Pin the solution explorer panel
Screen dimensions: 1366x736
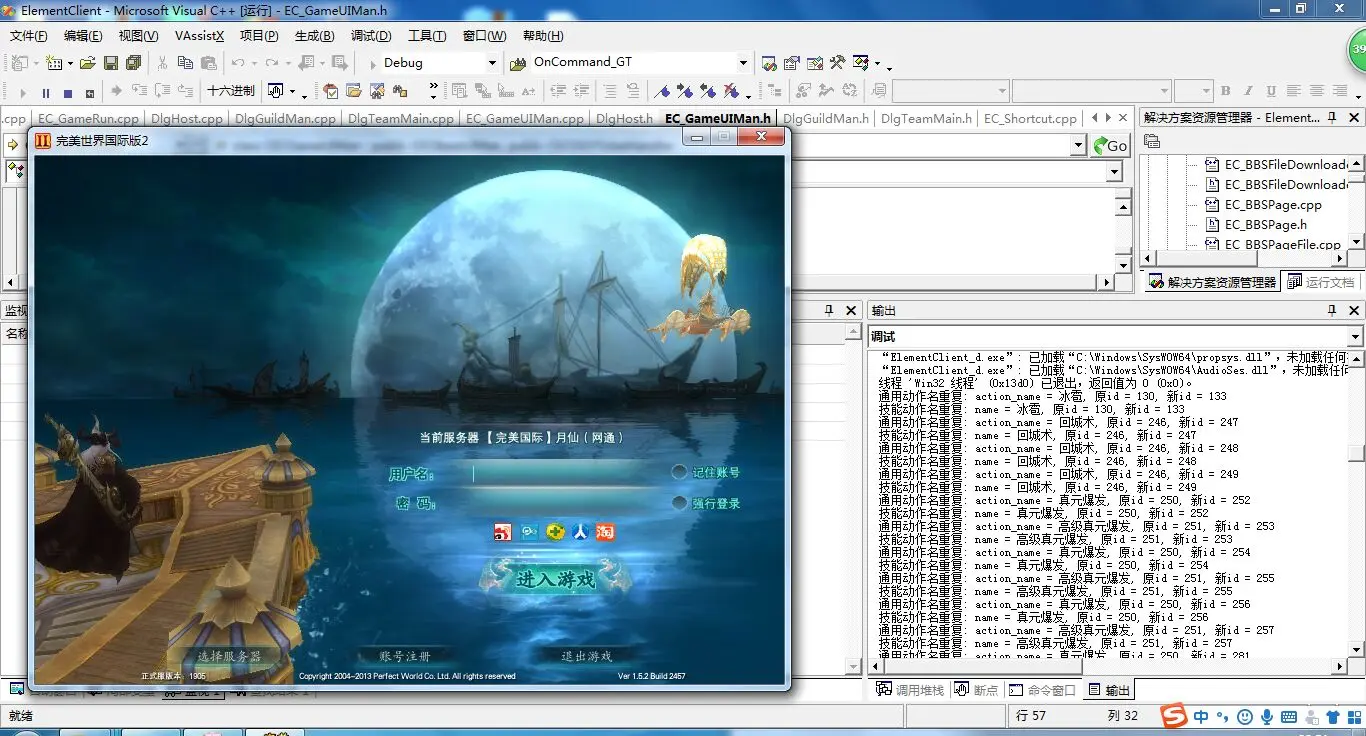coord(1333,117)
